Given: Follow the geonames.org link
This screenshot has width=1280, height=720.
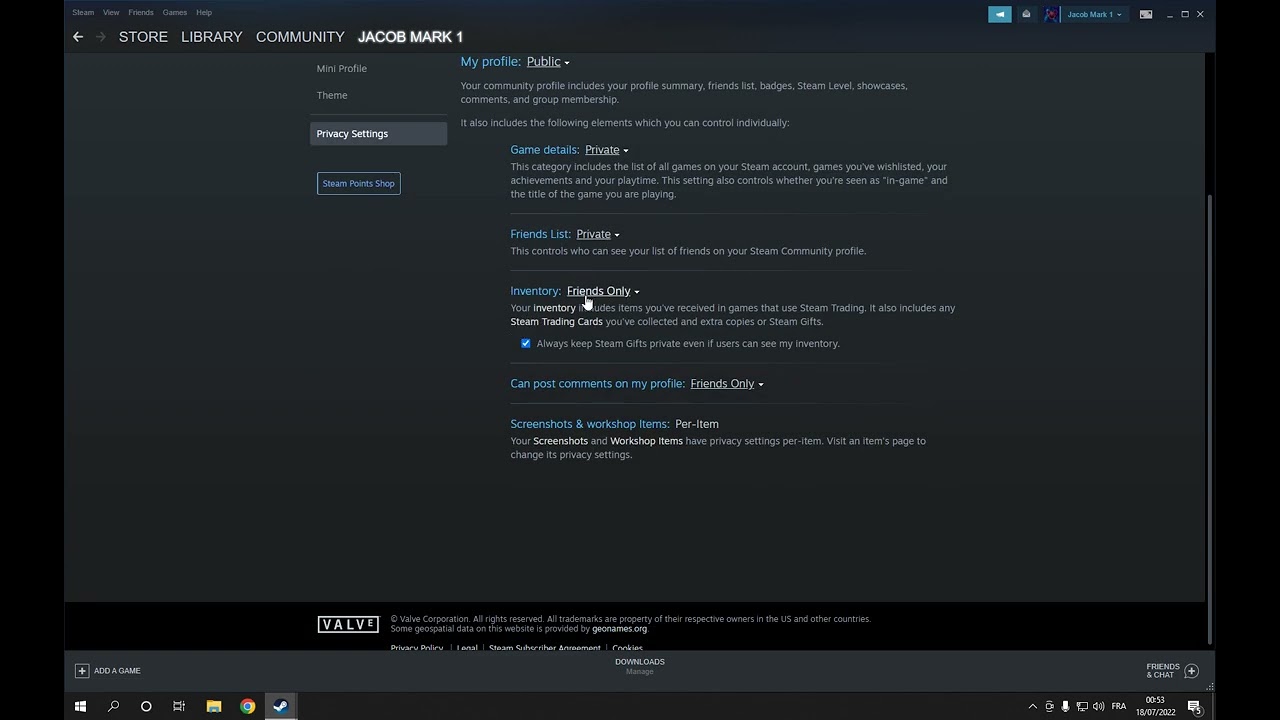Looking at the screenshot, I should tap(619, 629).
